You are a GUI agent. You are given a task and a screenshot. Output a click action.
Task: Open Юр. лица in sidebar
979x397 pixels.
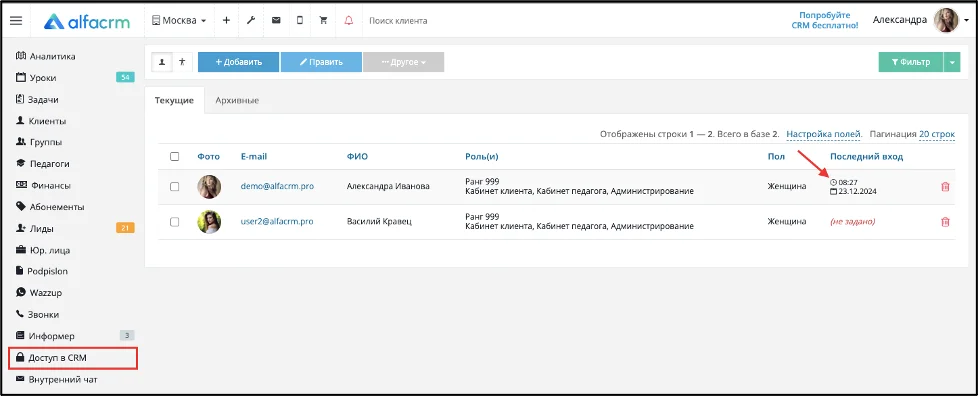pos(42,250)
